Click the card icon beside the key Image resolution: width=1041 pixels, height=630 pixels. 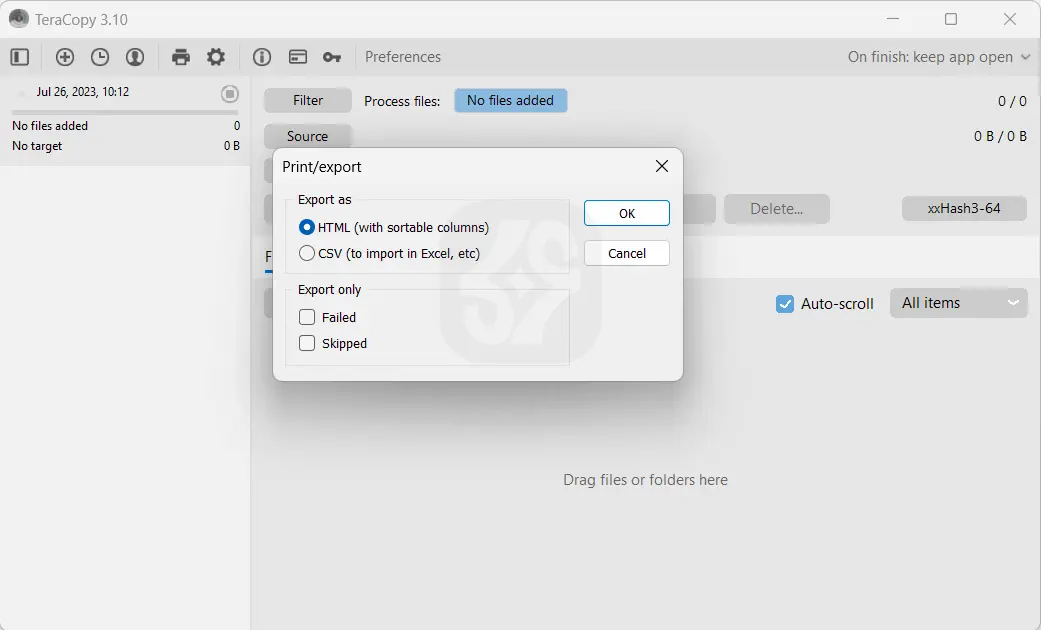(x=297, y=57)
